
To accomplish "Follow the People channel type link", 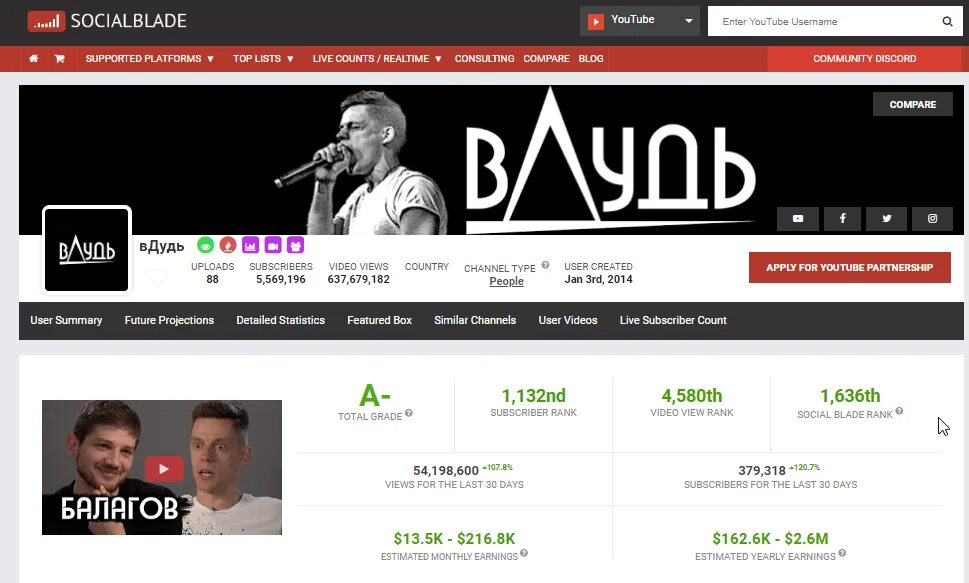I will (x=507, y=281).
